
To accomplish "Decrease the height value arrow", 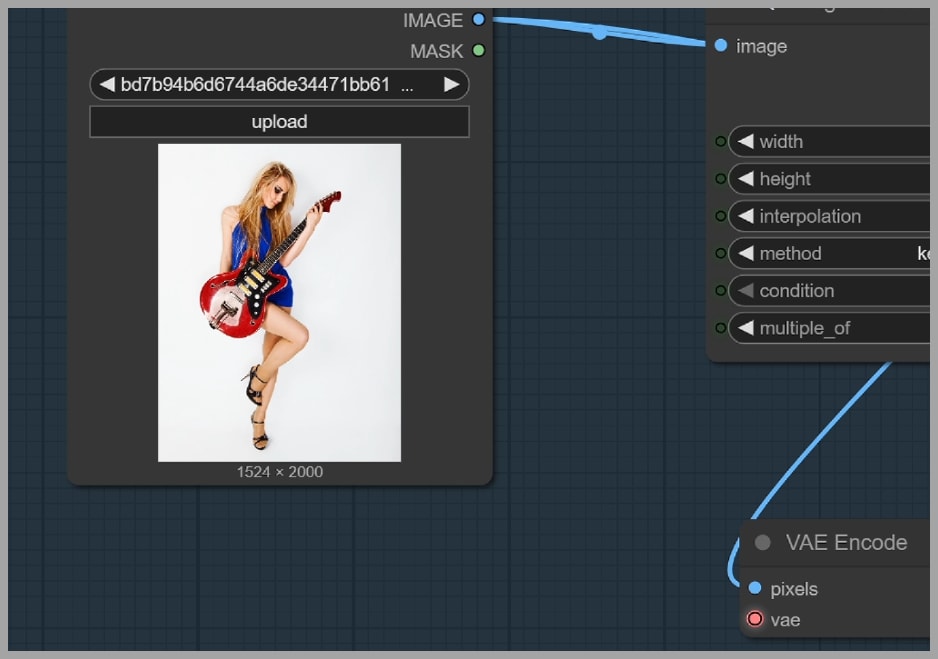I will [745, 179].
